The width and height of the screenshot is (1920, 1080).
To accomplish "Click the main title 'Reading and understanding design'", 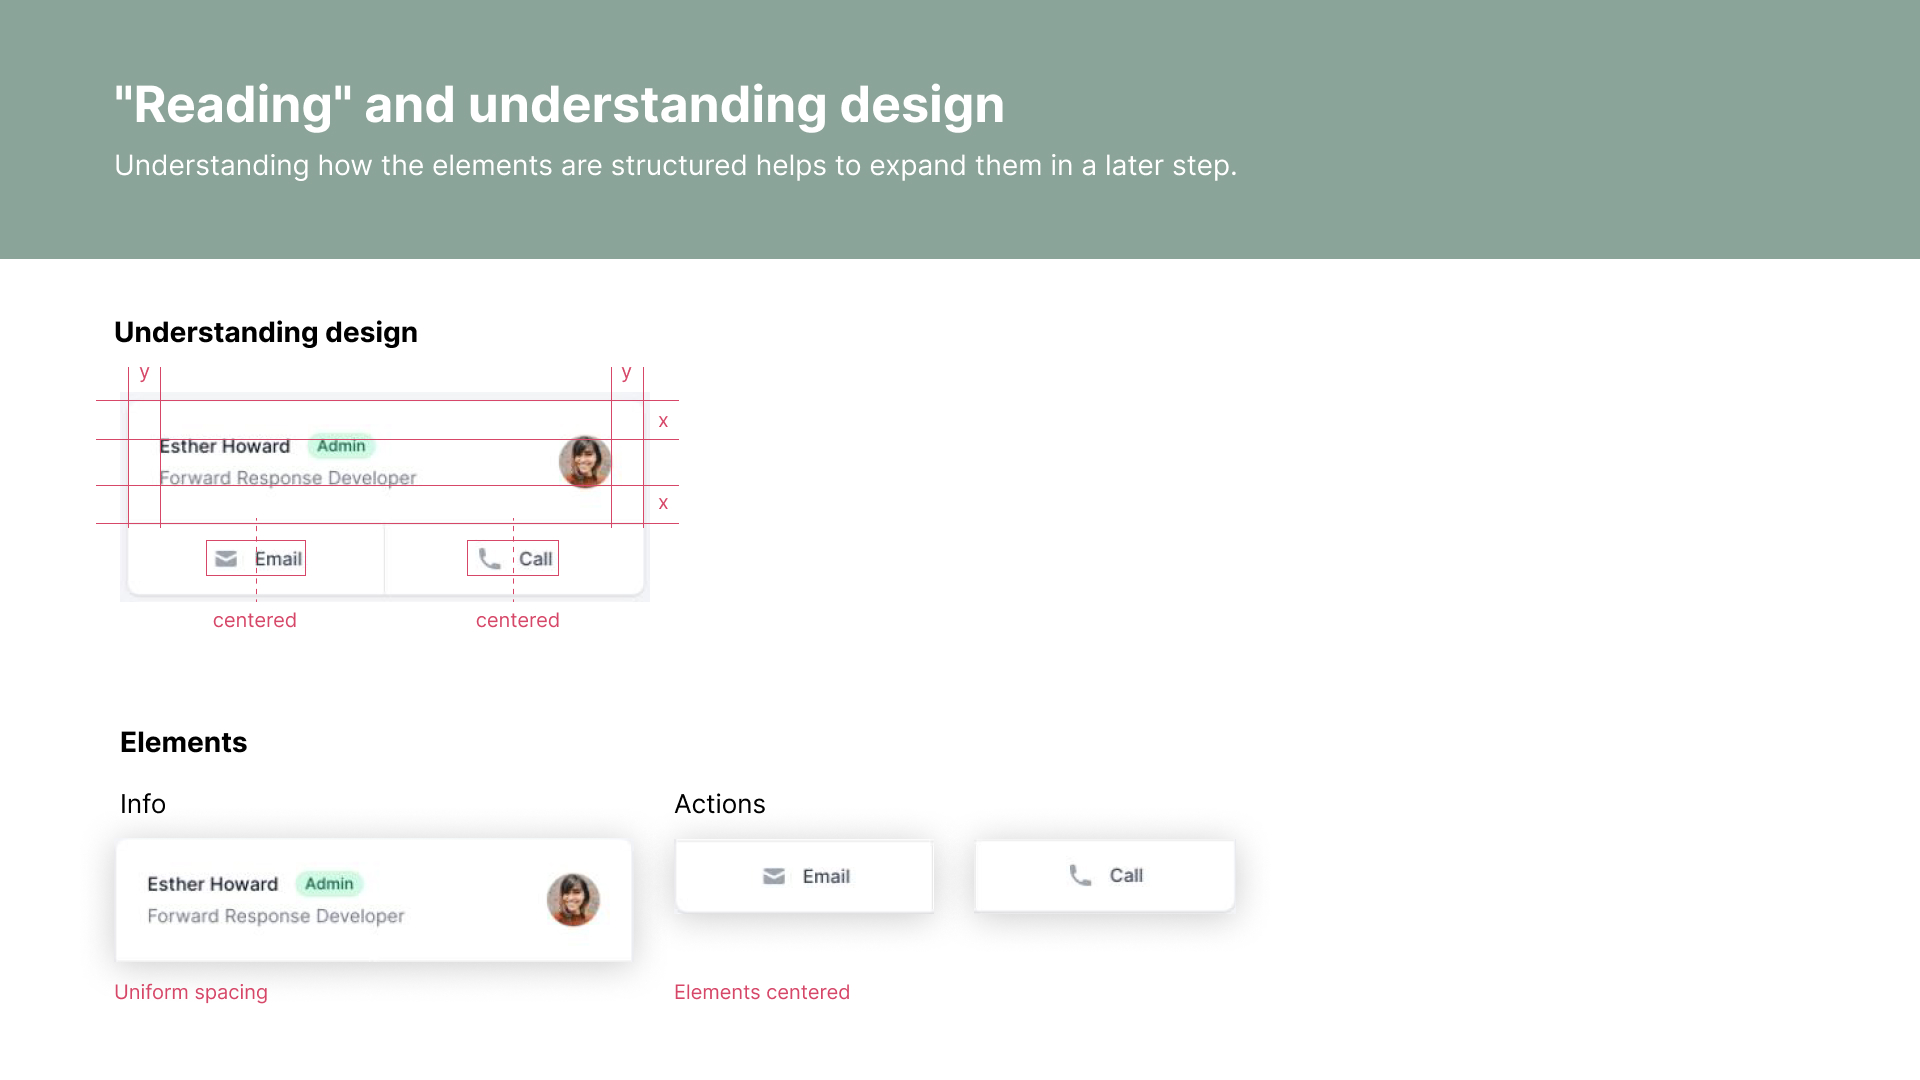I will click(559, 105).
